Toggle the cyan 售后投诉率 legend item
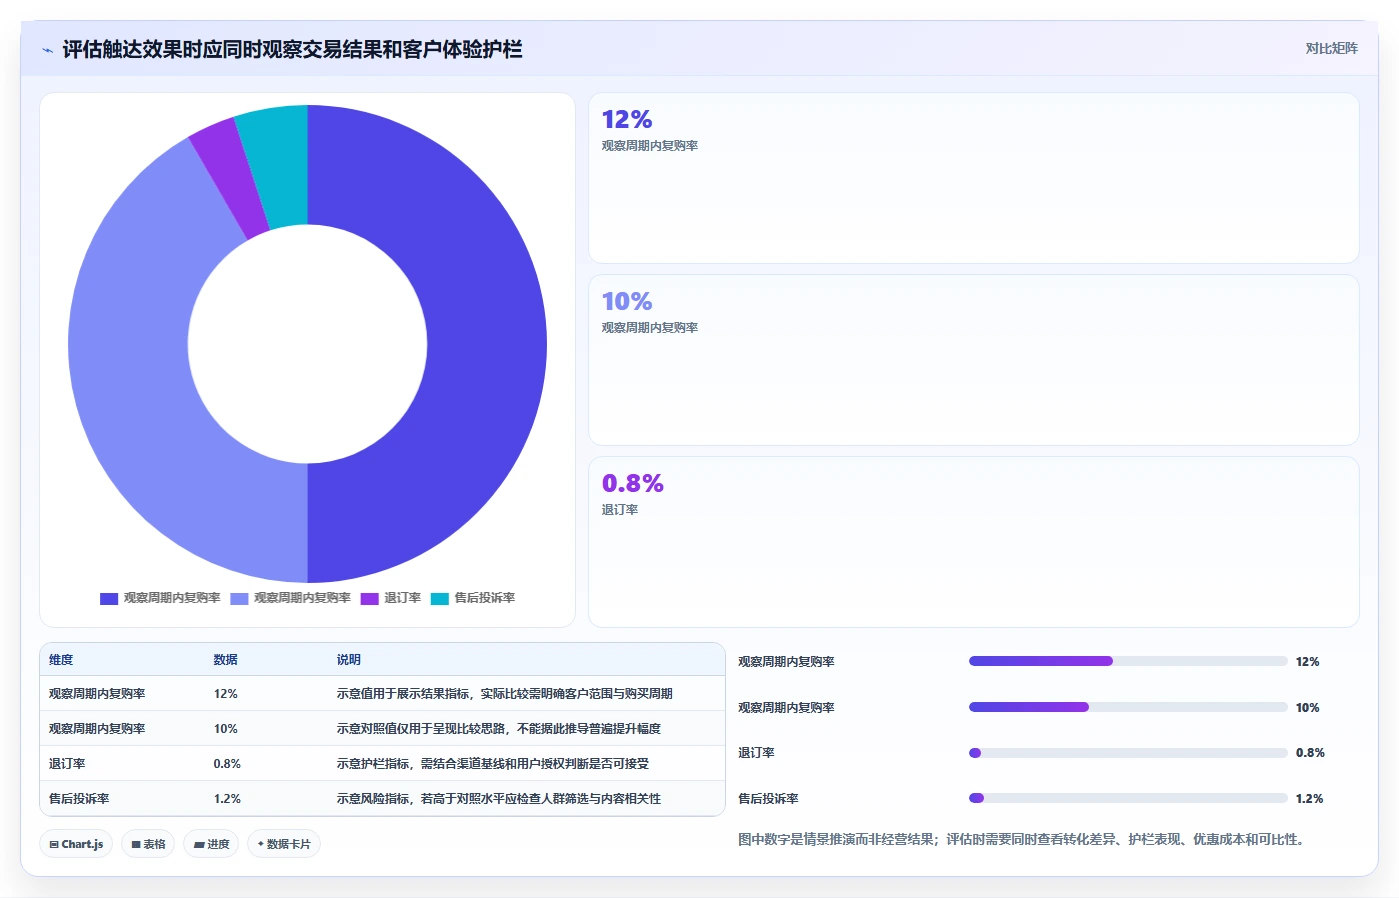 tap(473, 598)
